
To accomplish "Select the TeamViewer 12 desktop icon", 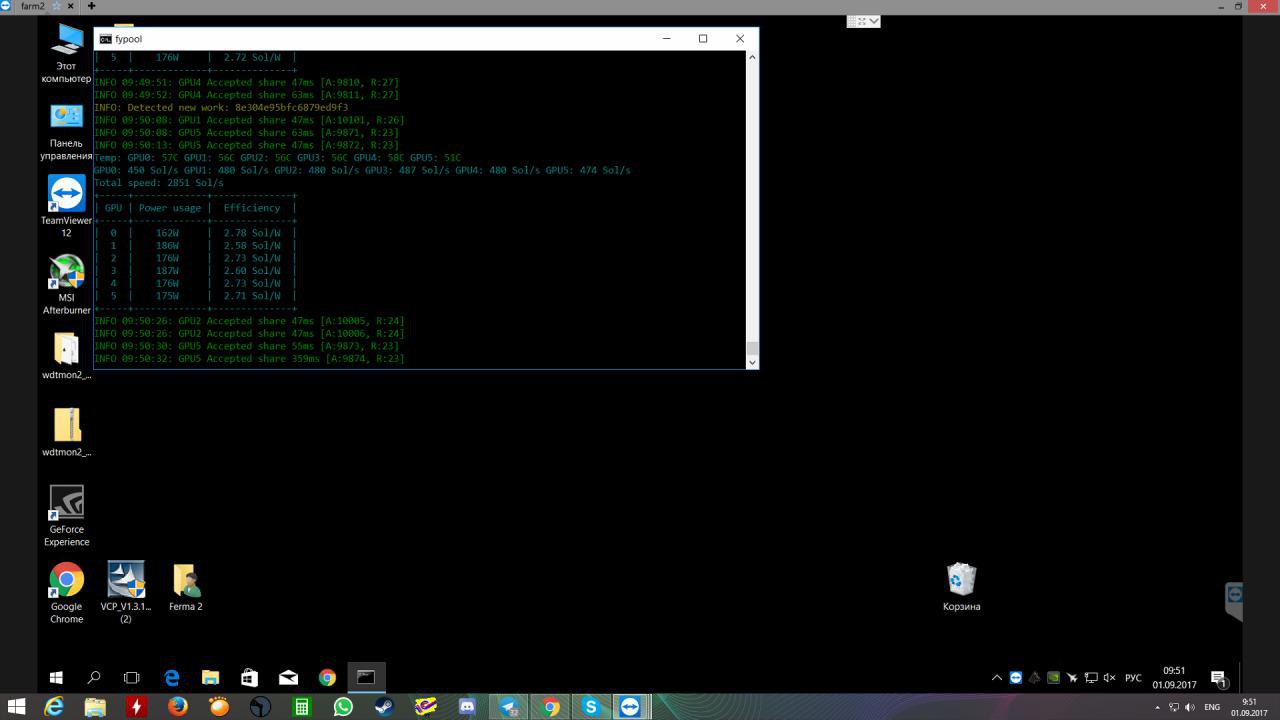I will pyautogui.click(x=66, y=206).
